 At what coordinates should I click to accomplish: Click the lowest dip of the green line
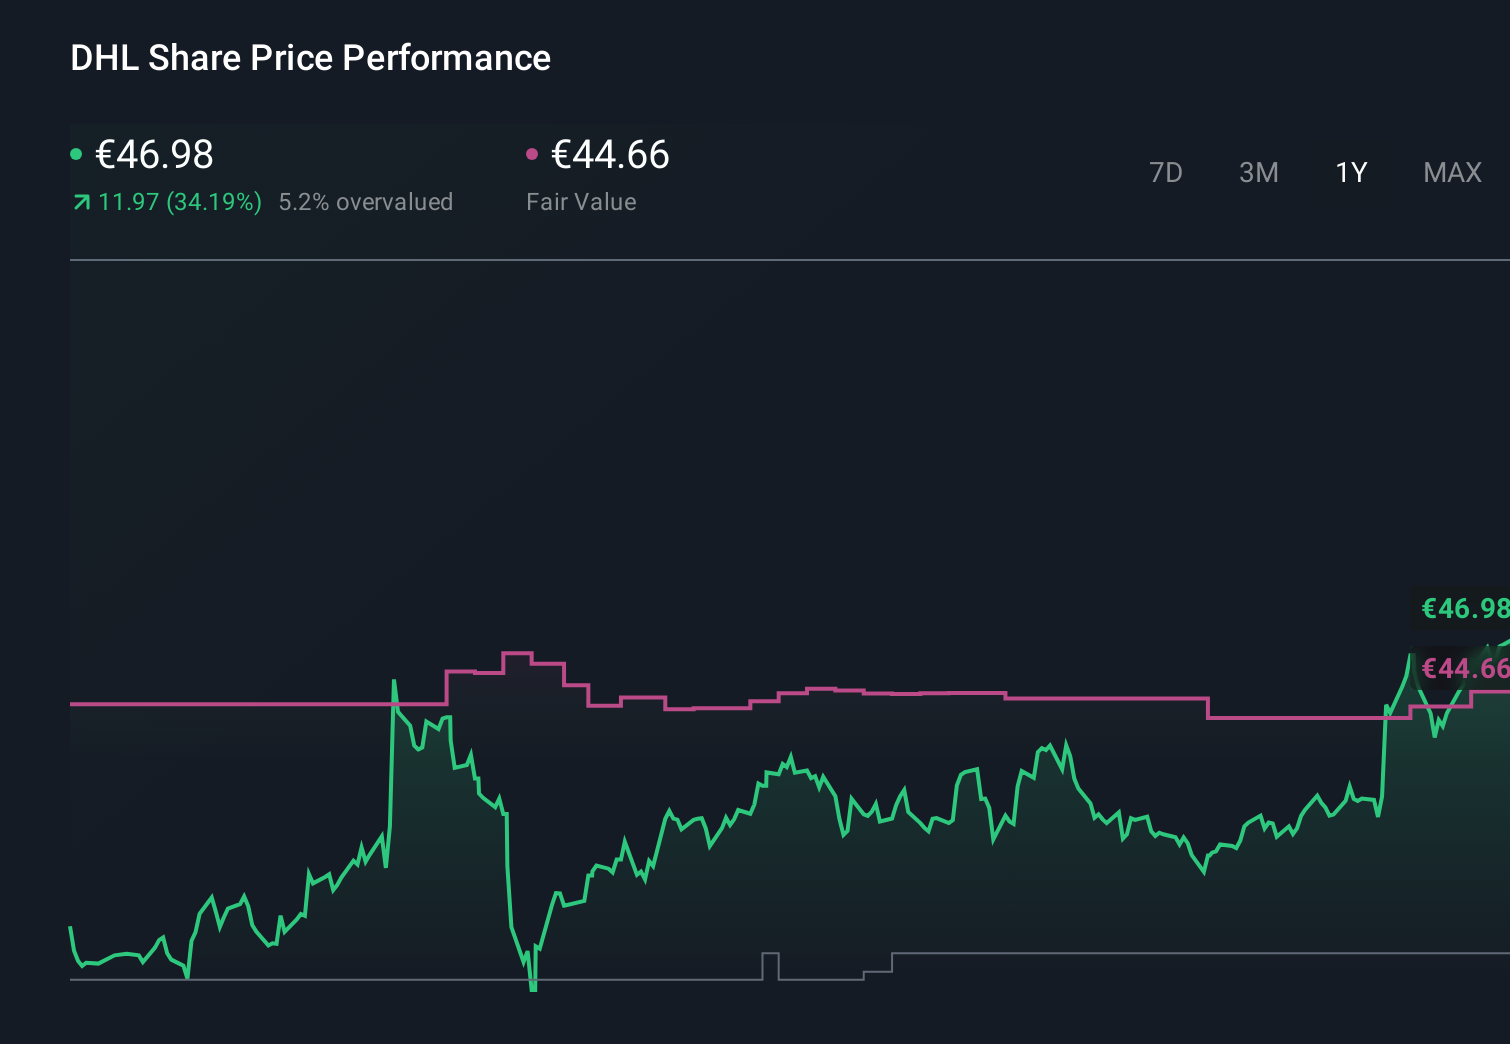coord(533,986)
